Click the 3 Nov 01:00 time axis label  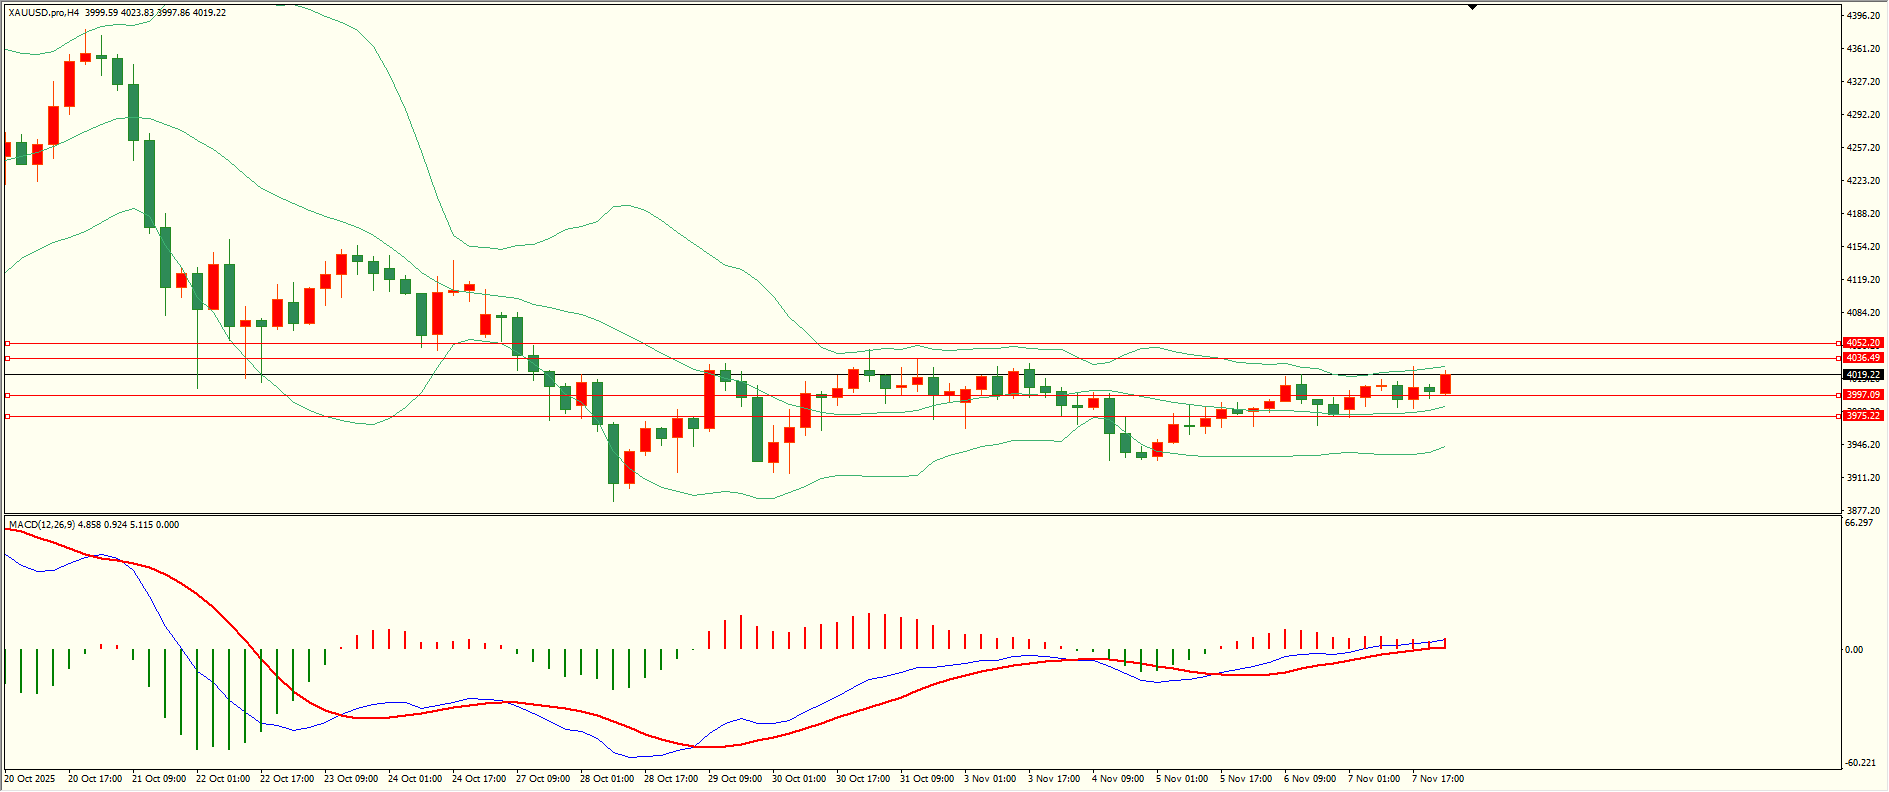pyautogui.click(x=990, y=779)
